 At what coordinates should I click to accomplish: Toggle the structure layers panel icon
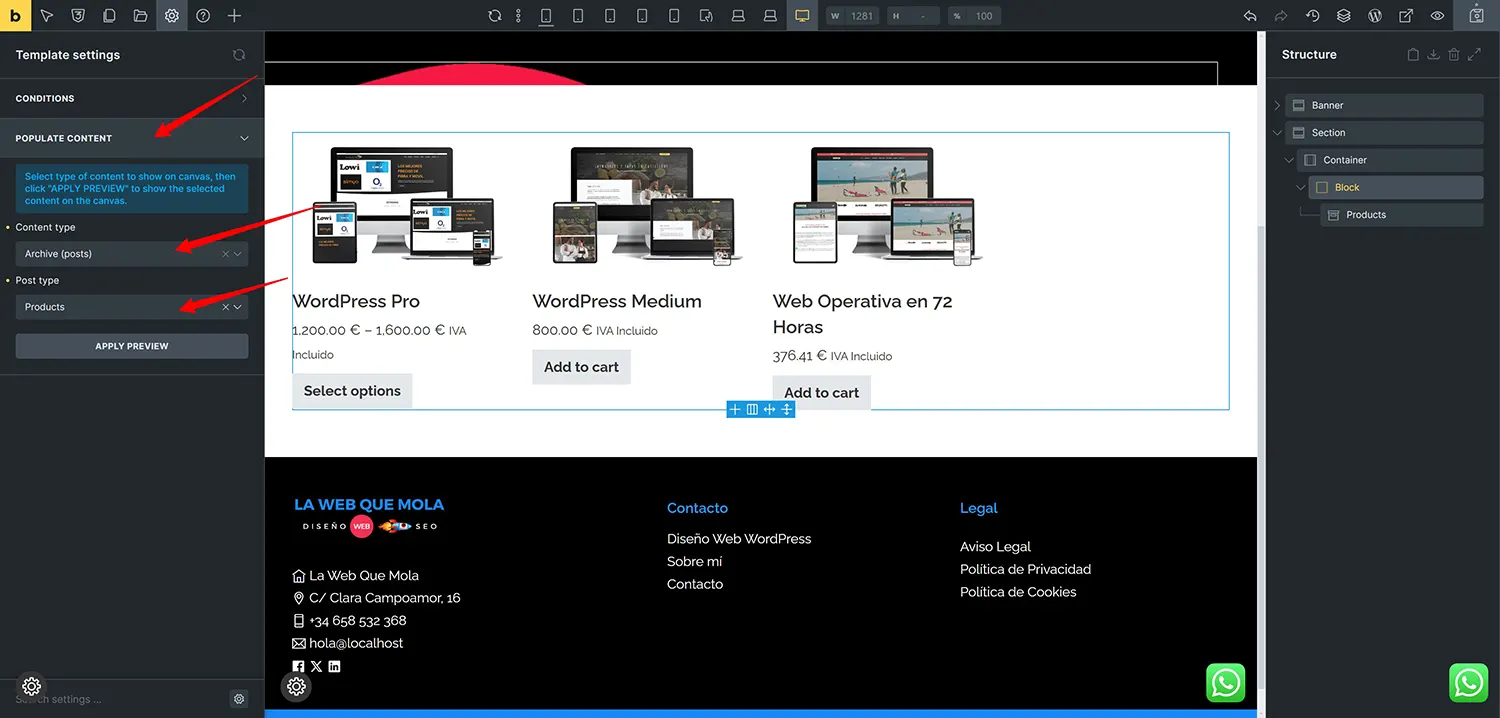pos(1344,16)
